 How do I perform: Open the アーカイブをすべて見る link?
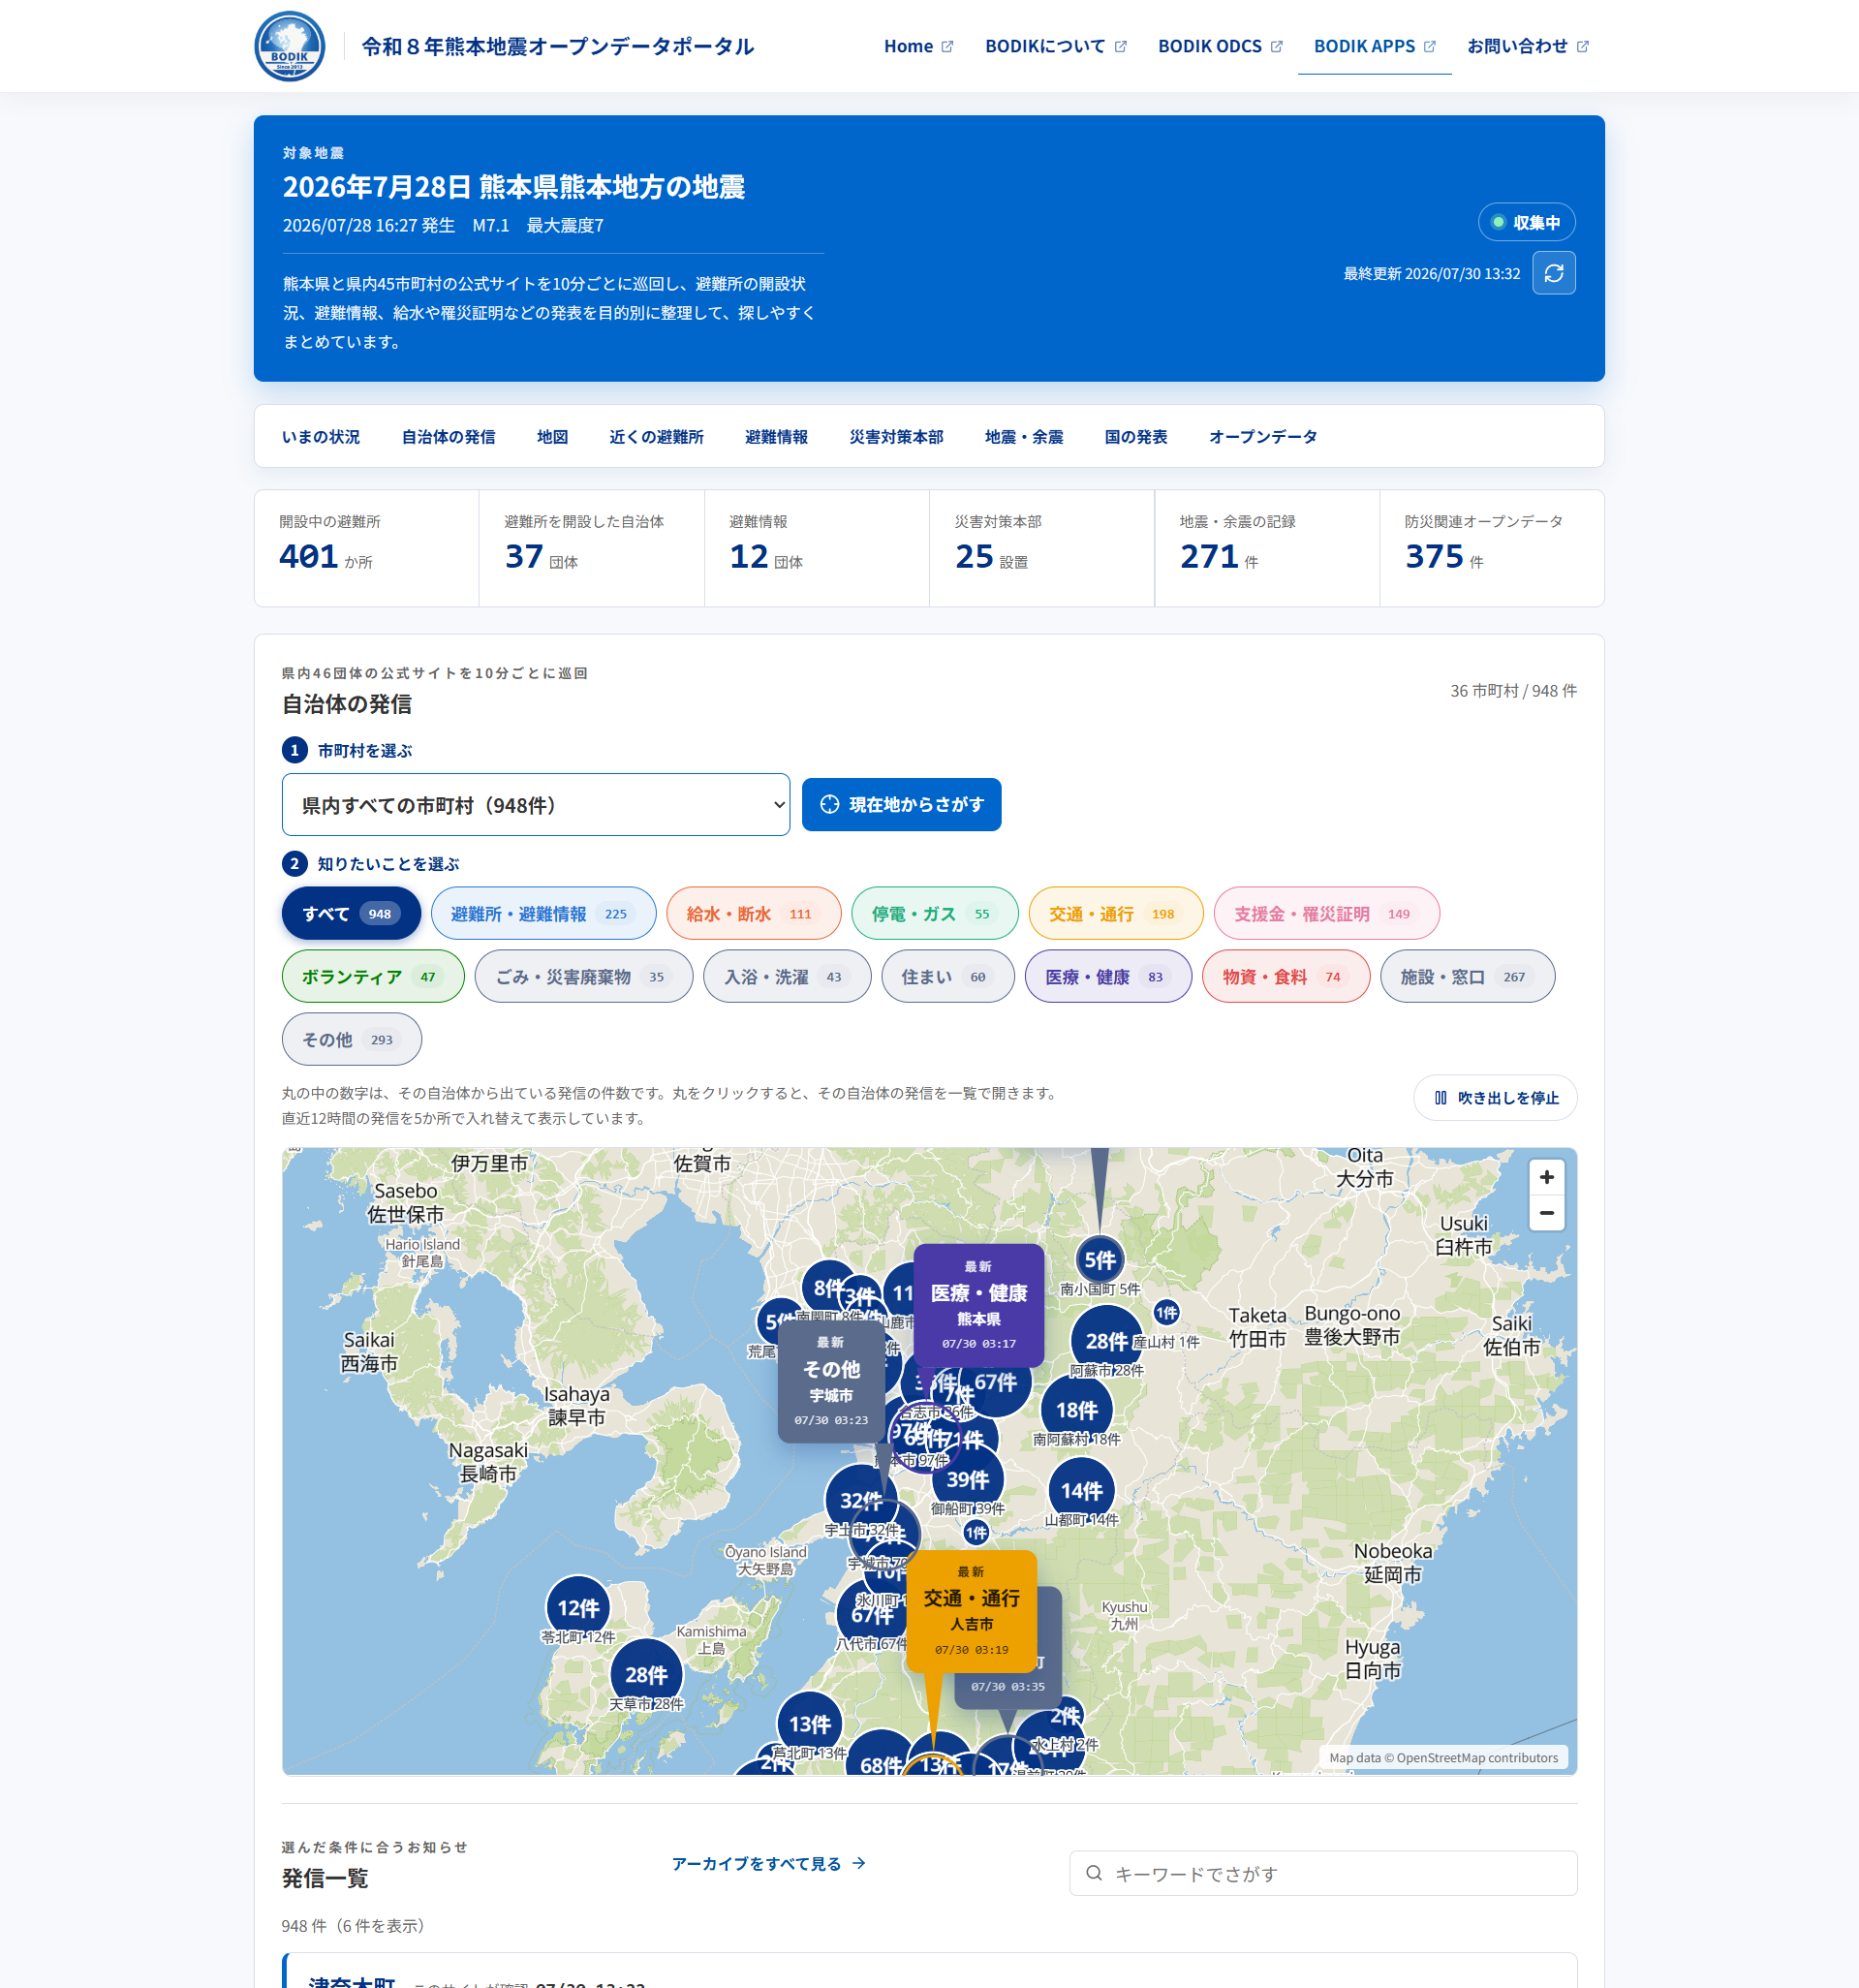(x=767, y=1863)
